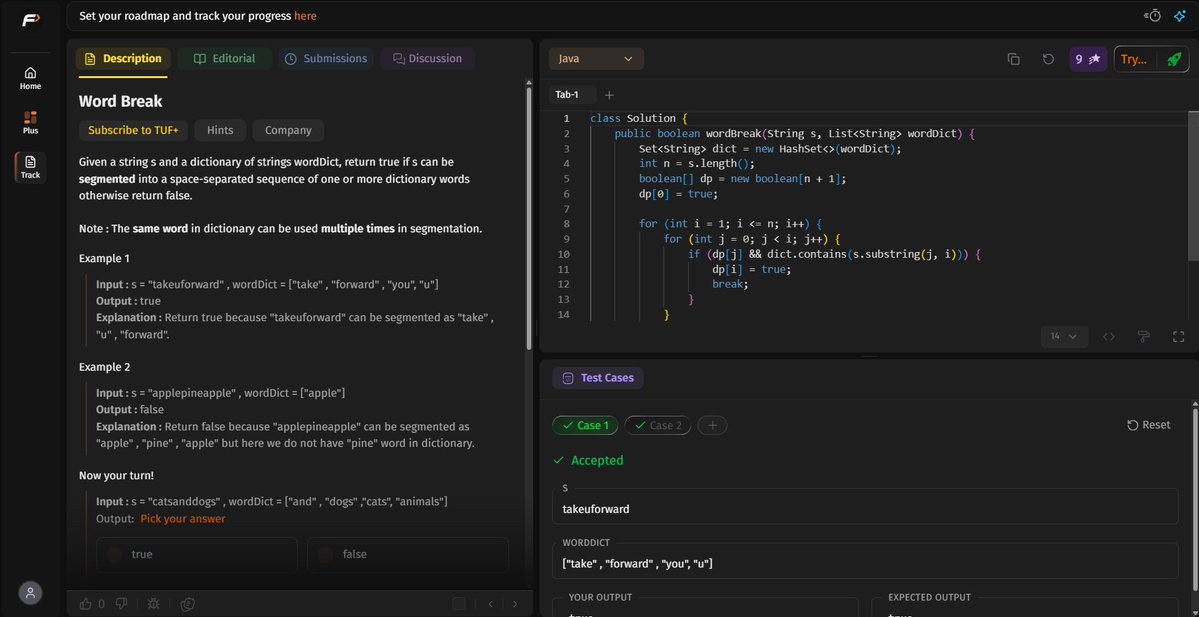Click the Subscribe to TUF+ button
The height and width of the screenshot is (617, 1199).
point(133,130)
